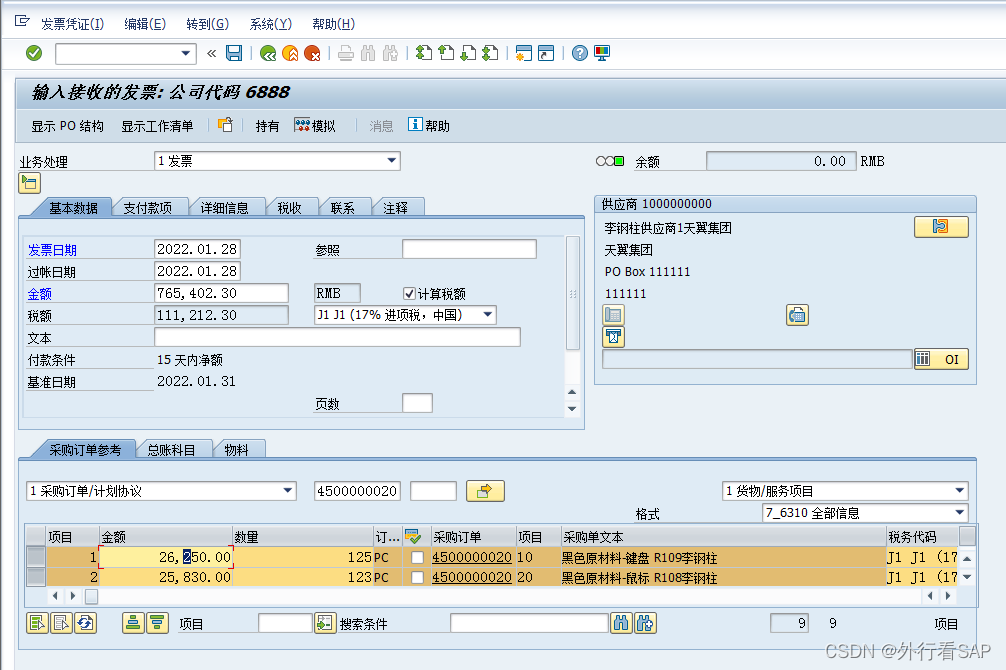Toggle the 计算税额 checkbox
This screenshot has height=670, width=1006.
(409, 294)
